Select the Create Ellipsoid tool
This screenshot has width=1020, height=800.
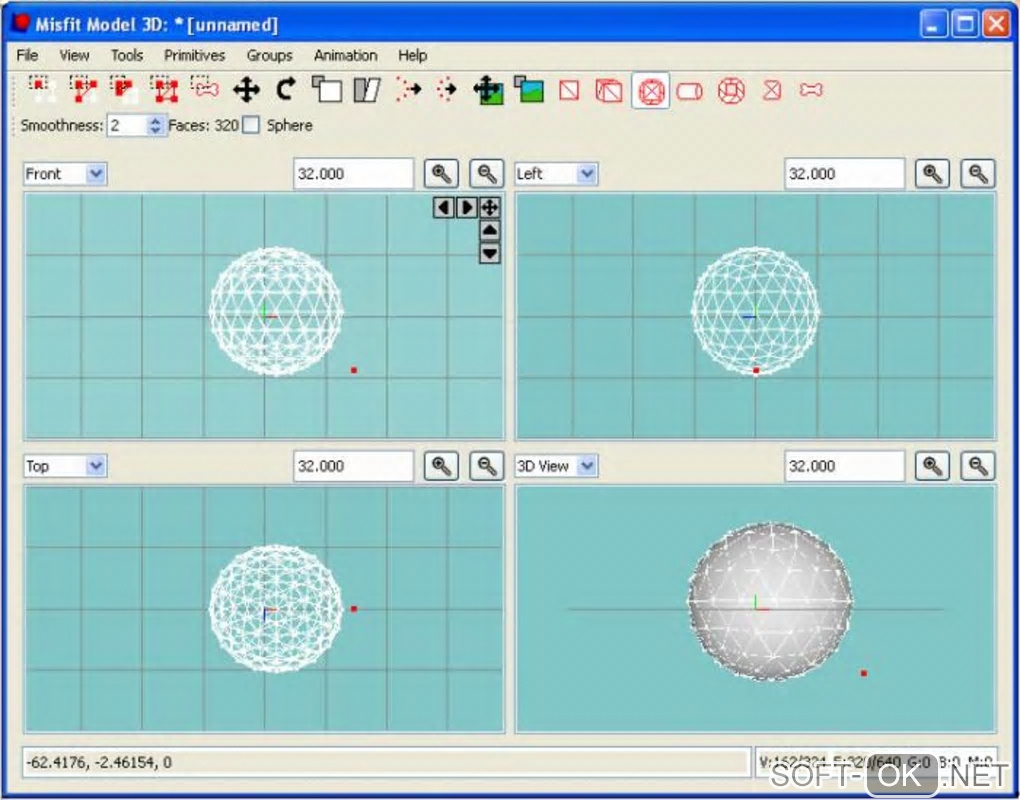[x=651, y=90]
